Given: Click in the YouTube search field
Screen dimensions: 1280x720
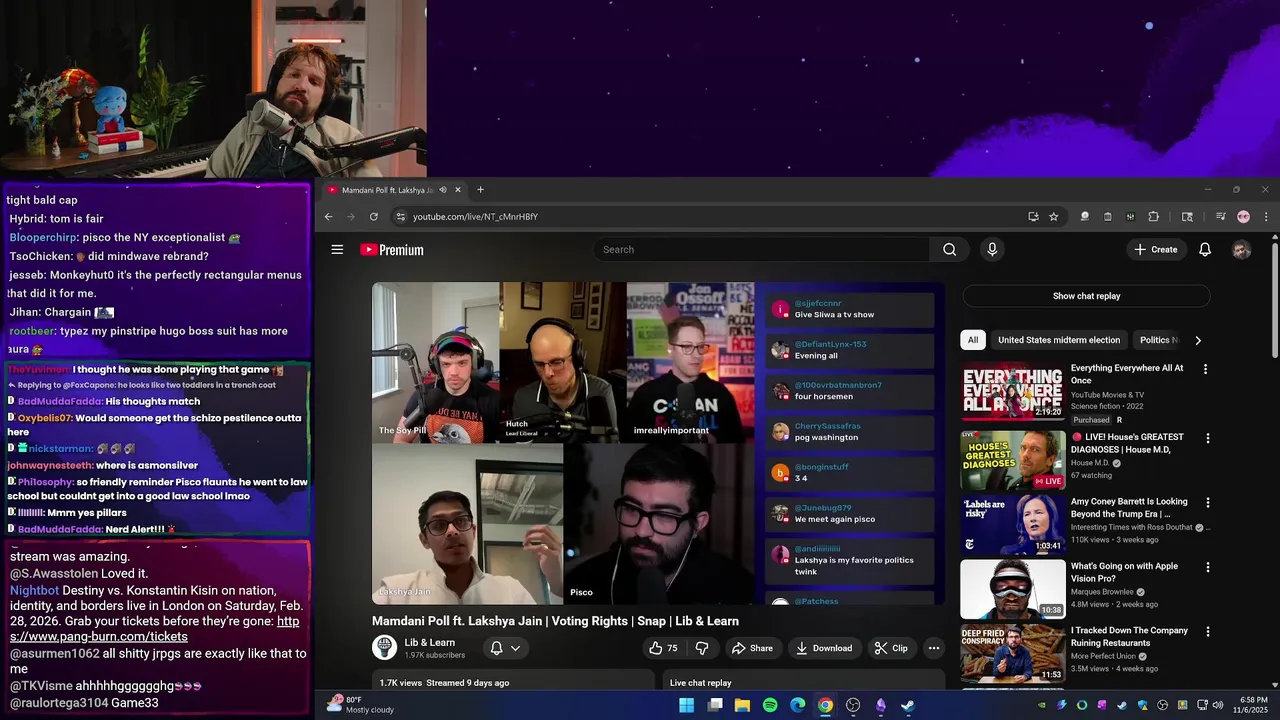Looking at the screenshot, I should click(762, 250).
